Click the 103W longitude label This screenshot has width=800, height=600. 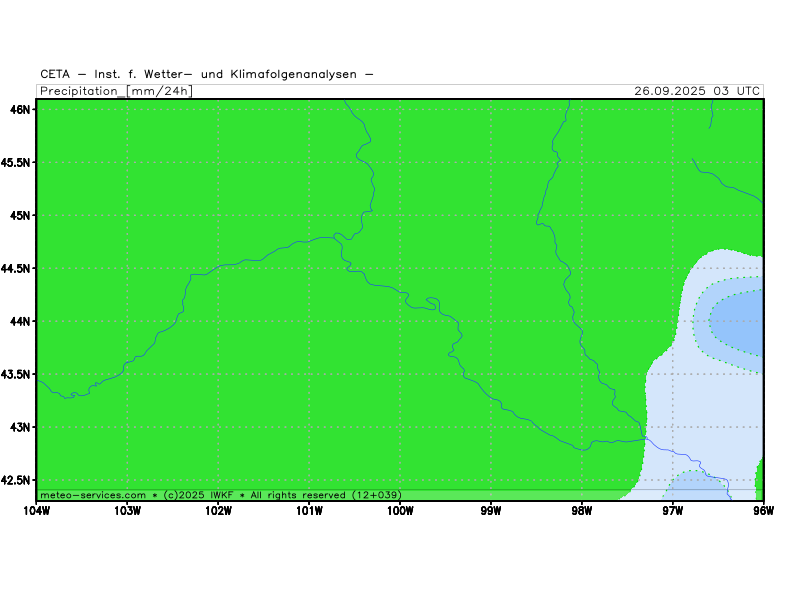coord(128,511)
